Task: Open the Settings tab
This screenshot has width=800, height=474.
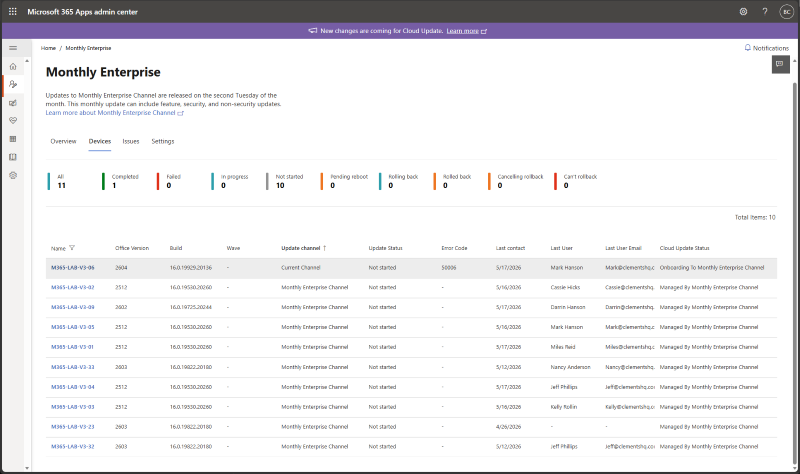Action: (163, 141)
